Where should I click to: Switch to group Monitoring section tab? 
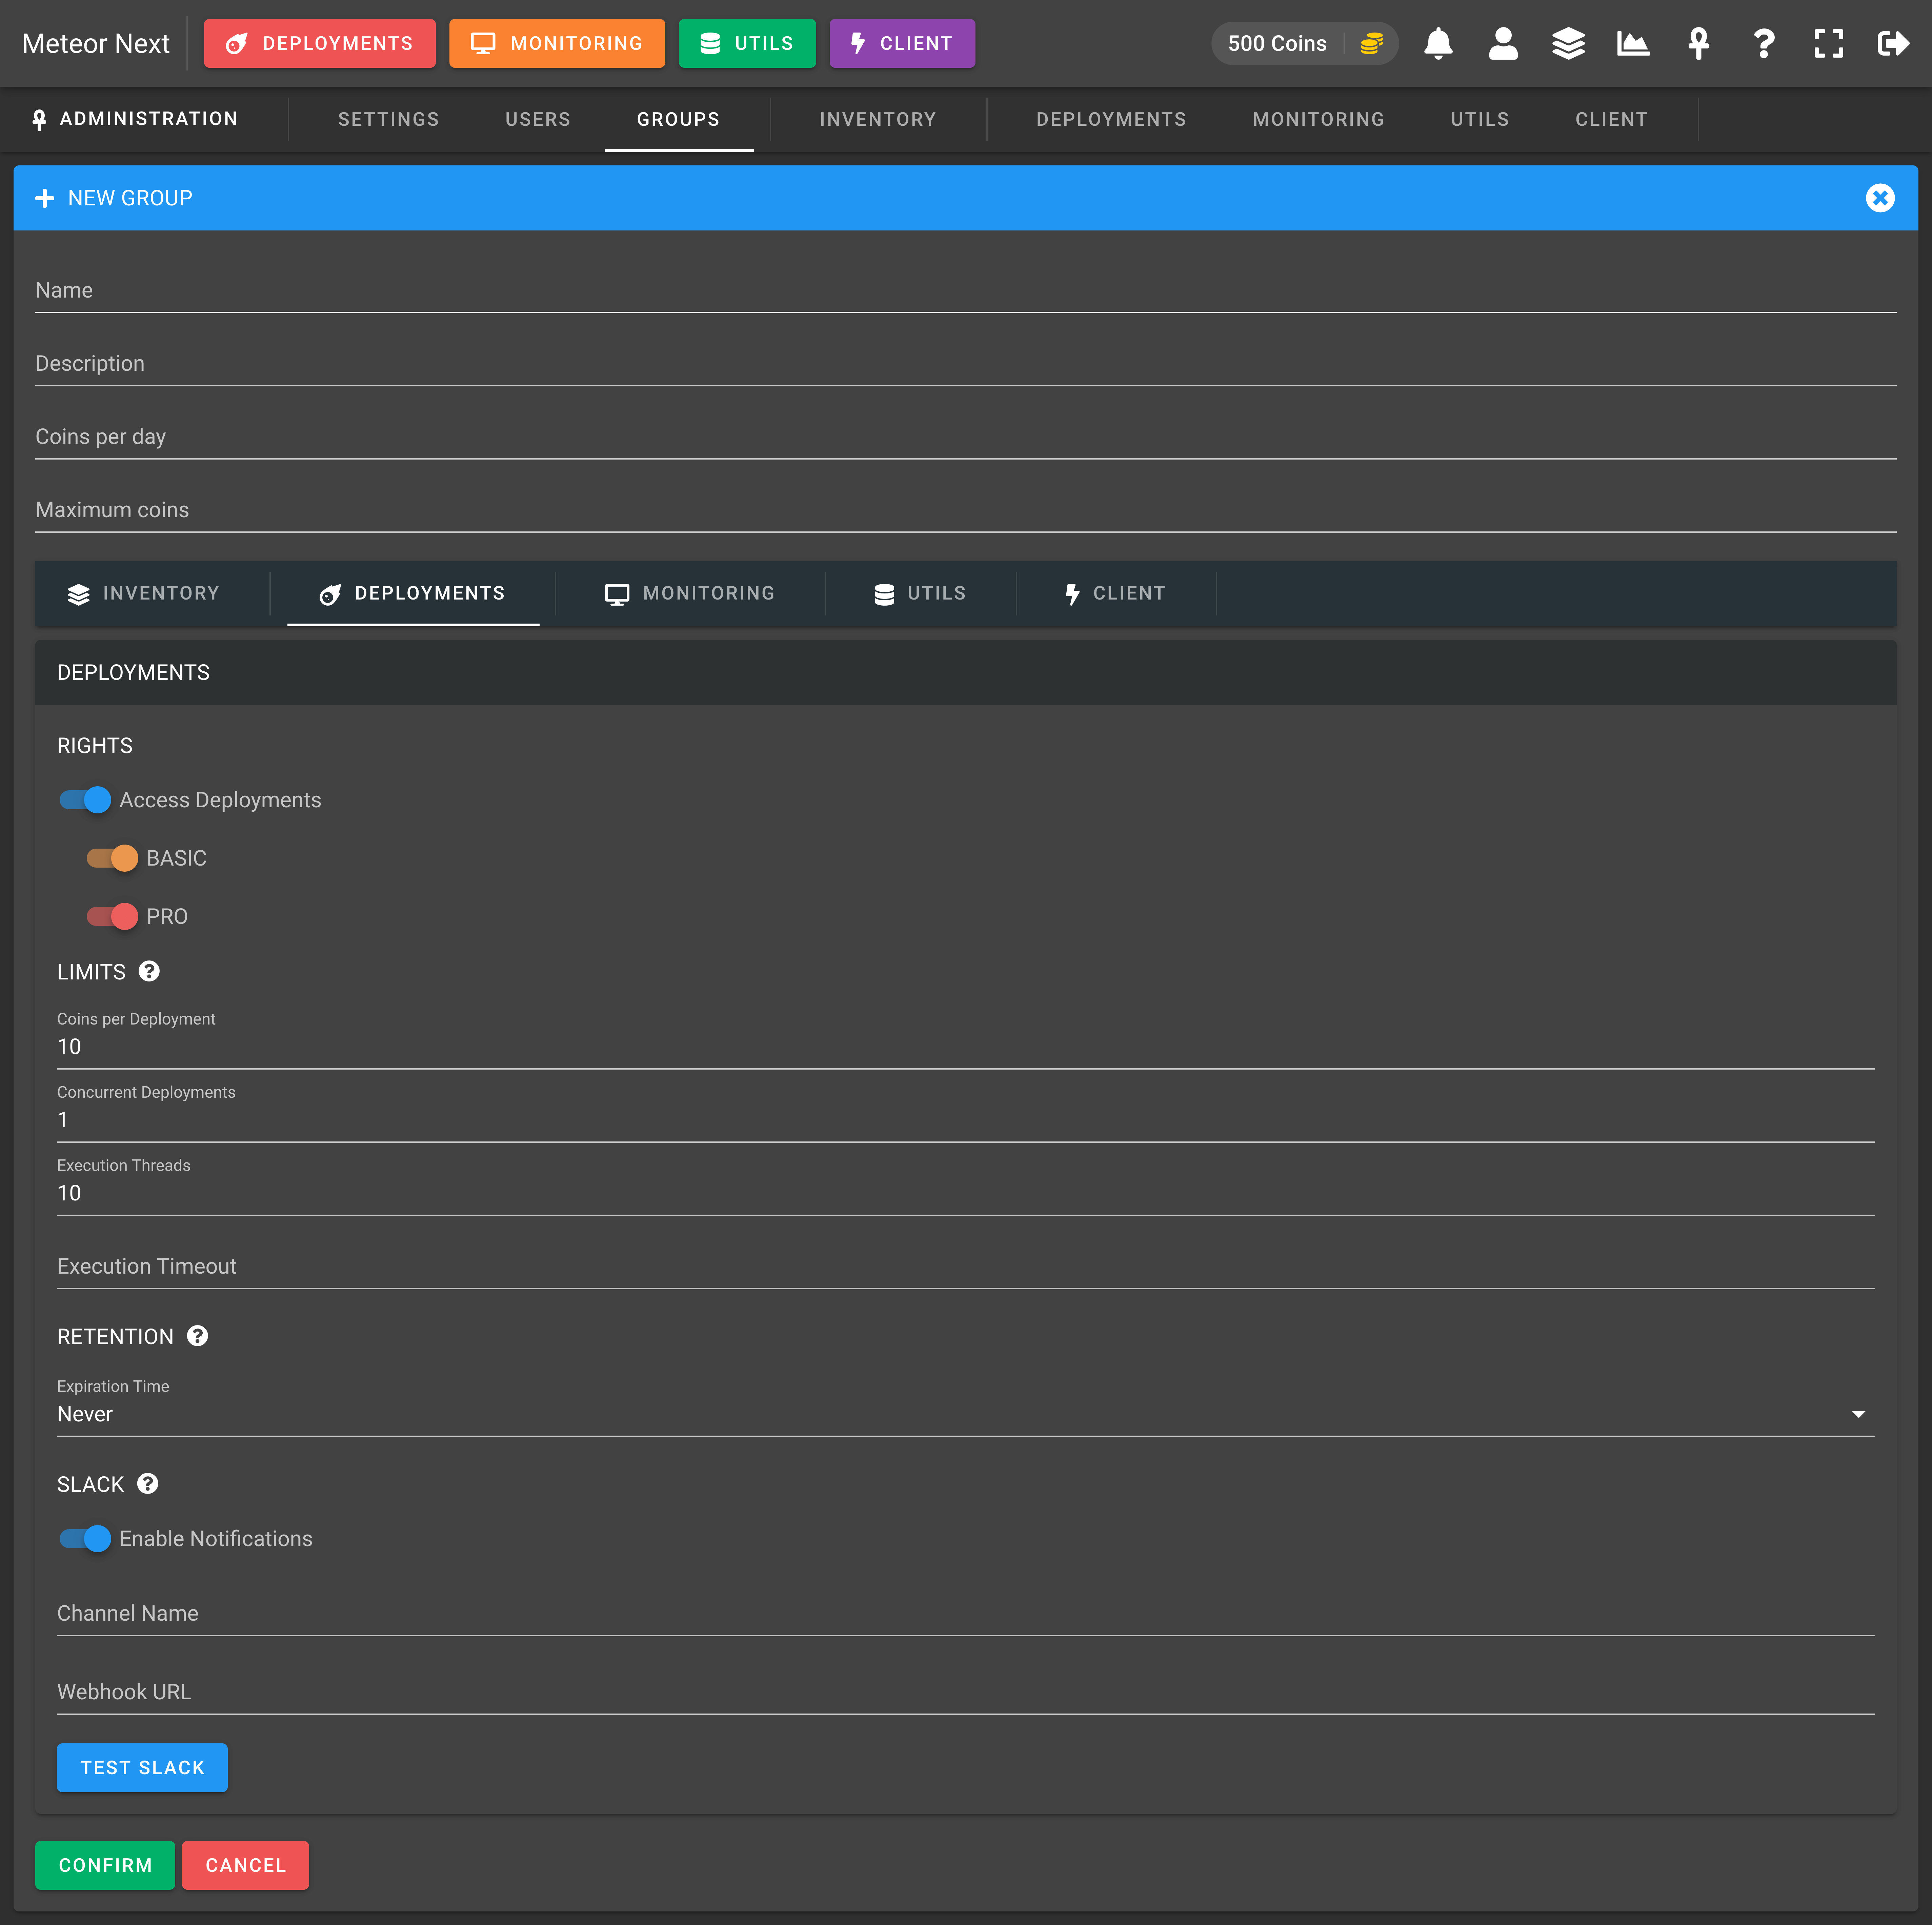point(690,594)
